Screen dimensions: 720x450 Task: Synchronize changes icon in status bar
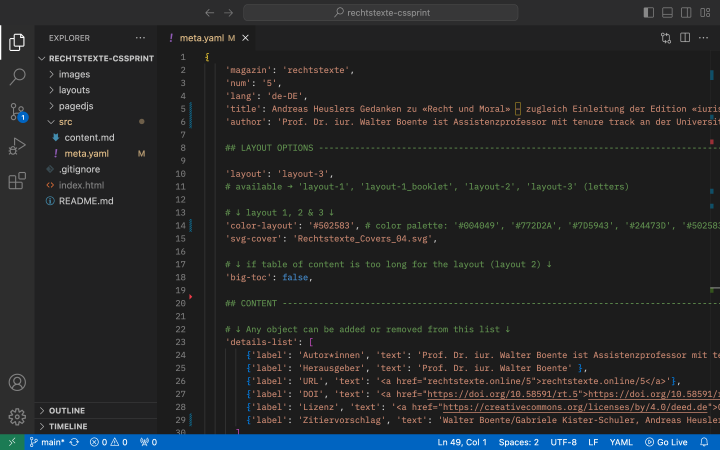(74, 442)
